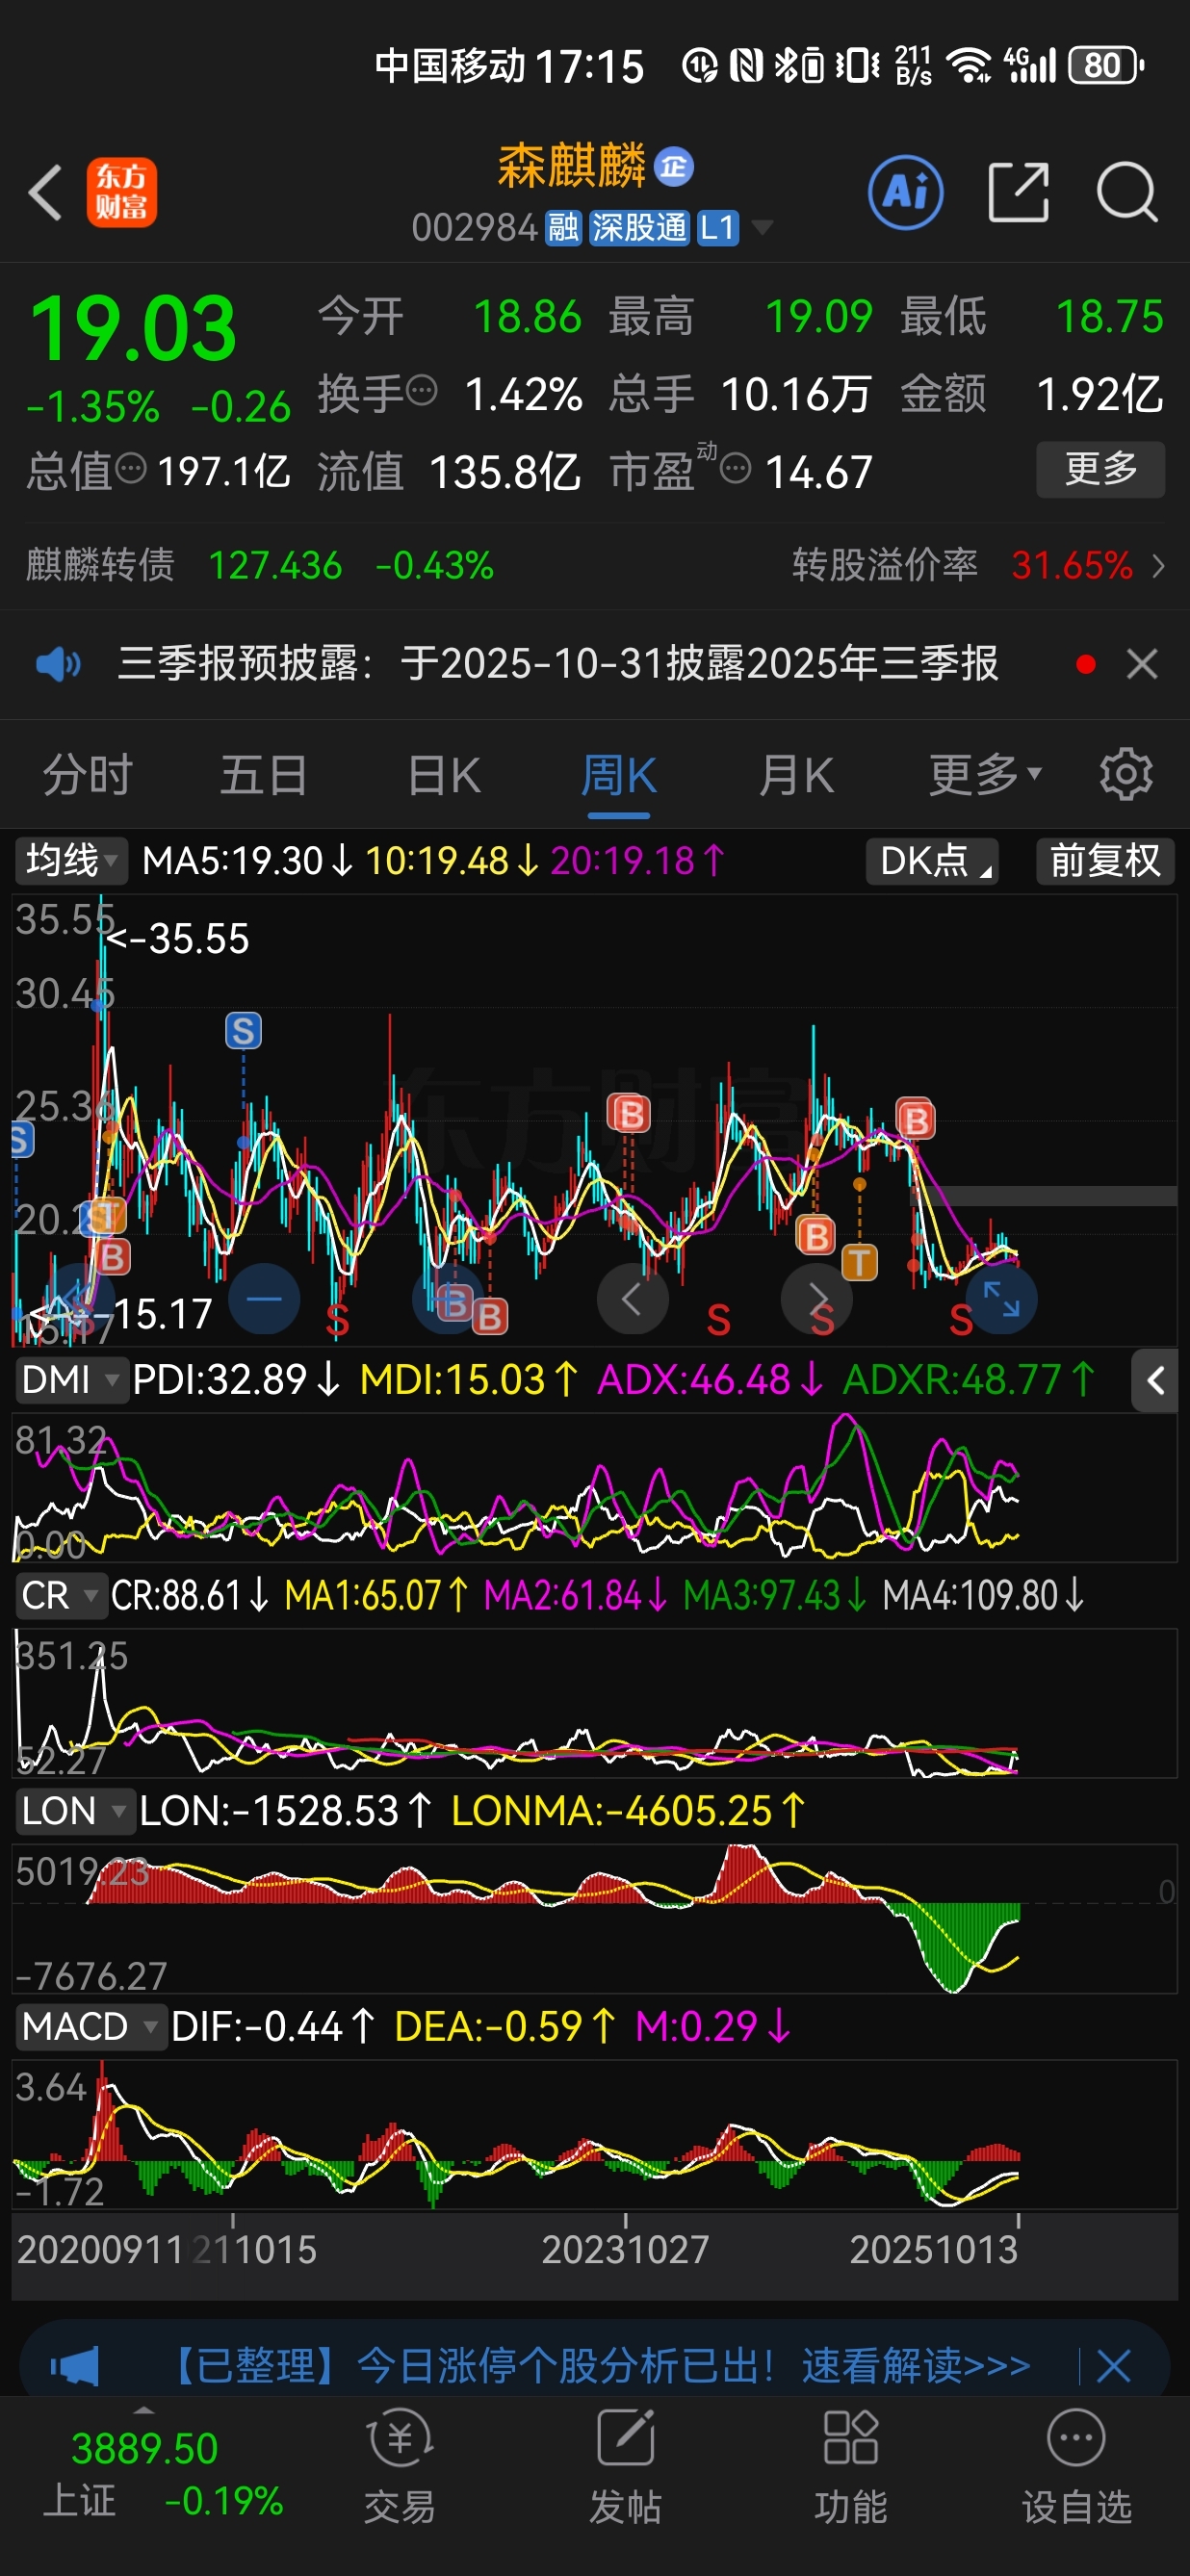Expand stock switcher dropdown triangle
The height and width of the screenshot is (2576, 1190).
(x=762, y=228)
